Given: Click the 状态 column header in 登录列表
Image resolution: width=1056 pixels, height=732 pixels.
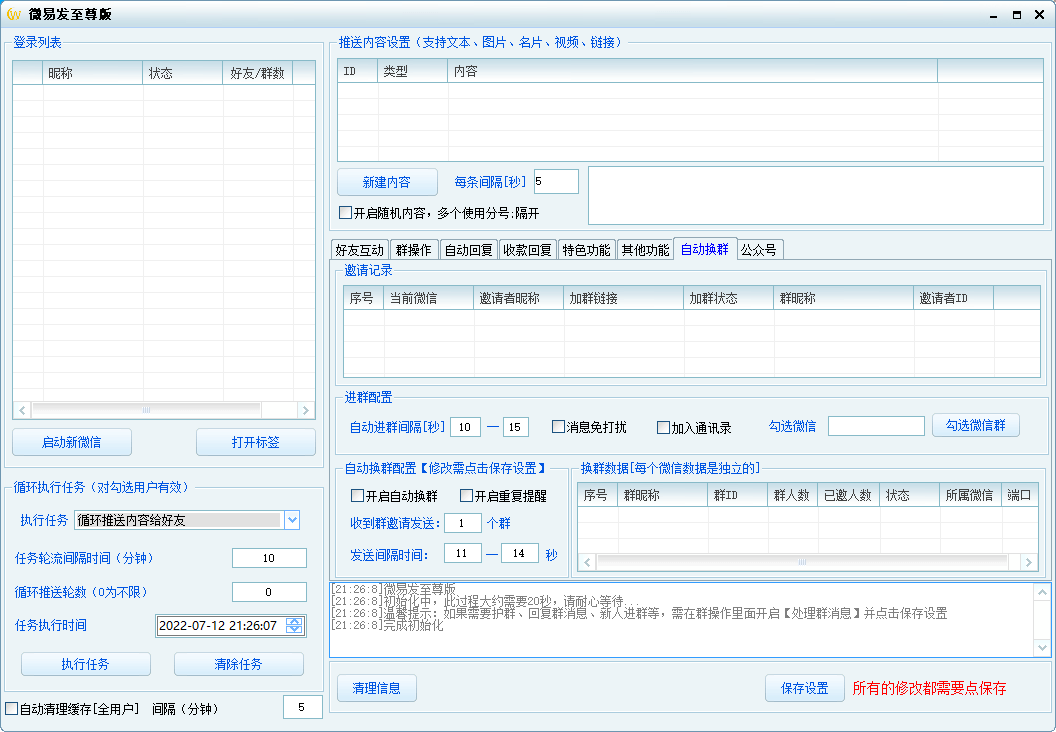Looking at the screenshot, I should pos(183,73).
